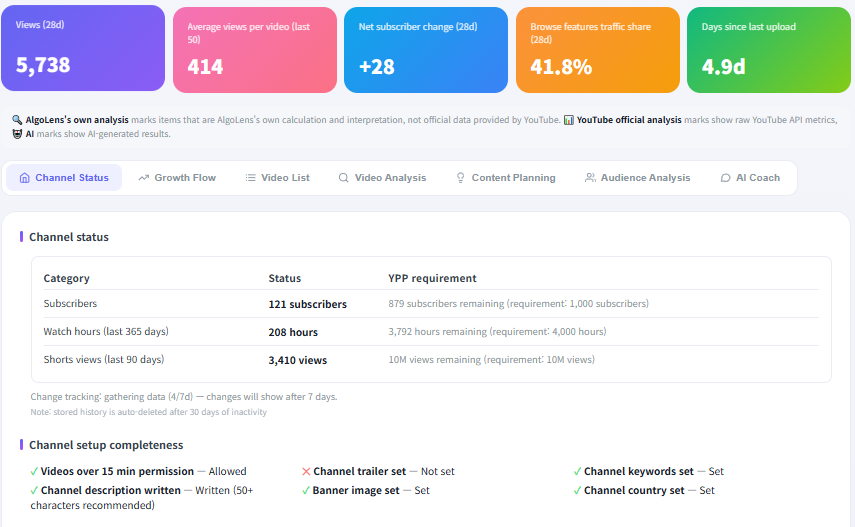Click the chat bubble icon beside AI Coach
The width and height of the screenshot is (855, 527).
pos(725,178)
